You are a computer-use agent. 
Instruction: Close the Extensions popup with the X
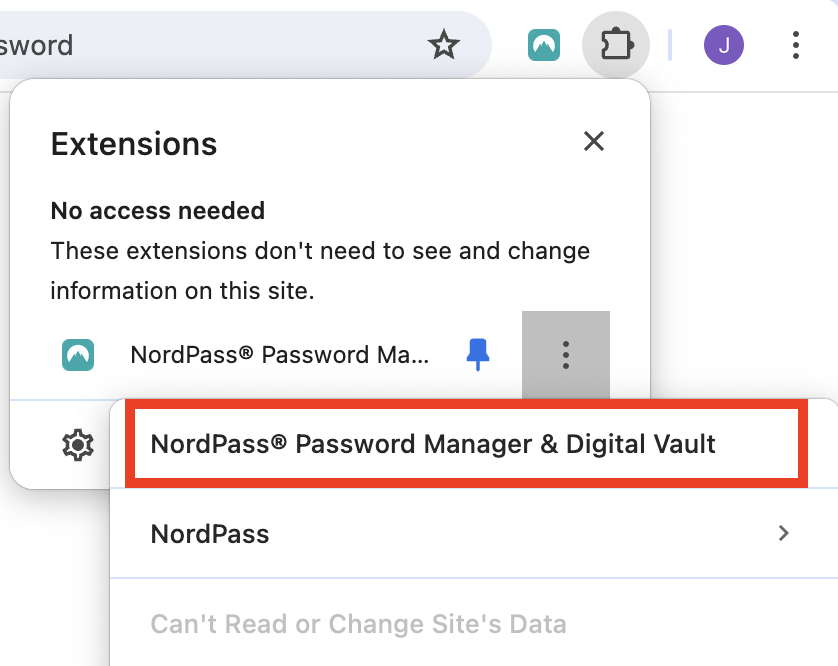(x=594, y=142)
